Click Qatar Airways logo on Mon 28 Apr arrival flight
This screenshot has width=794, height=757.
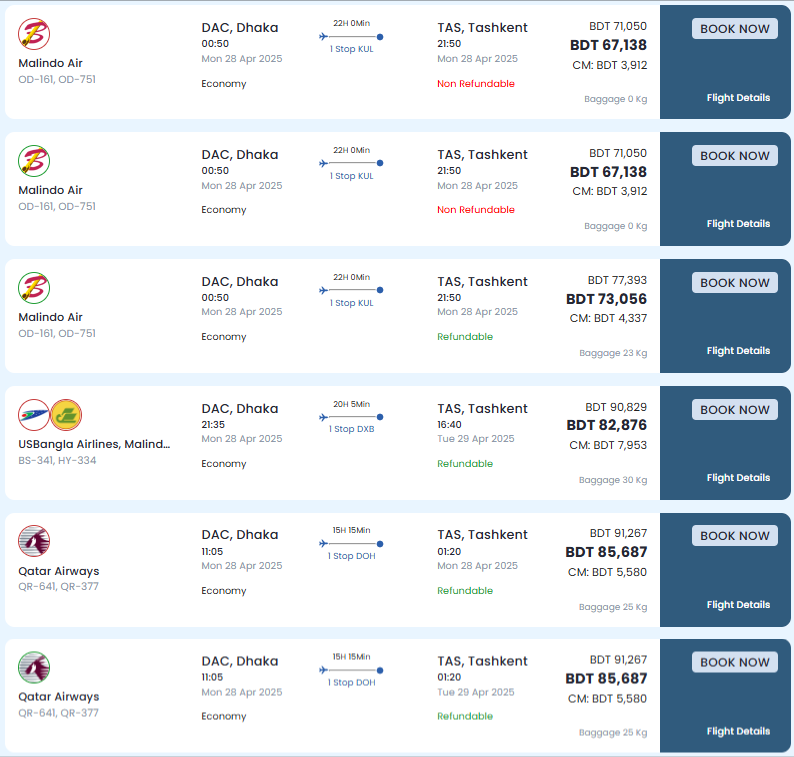tap(34, 541)
